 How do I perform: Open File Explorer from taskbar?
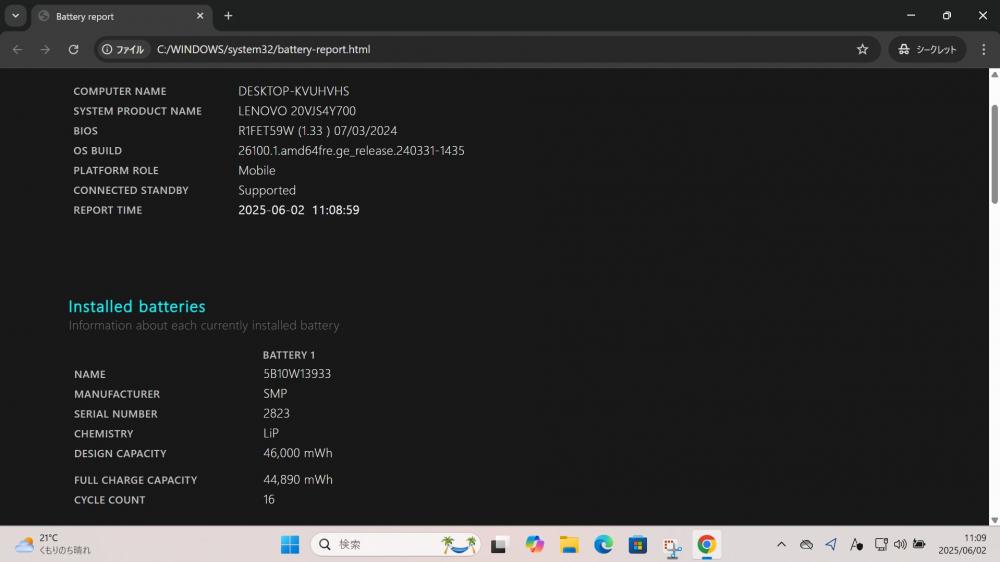pos(569,544)
